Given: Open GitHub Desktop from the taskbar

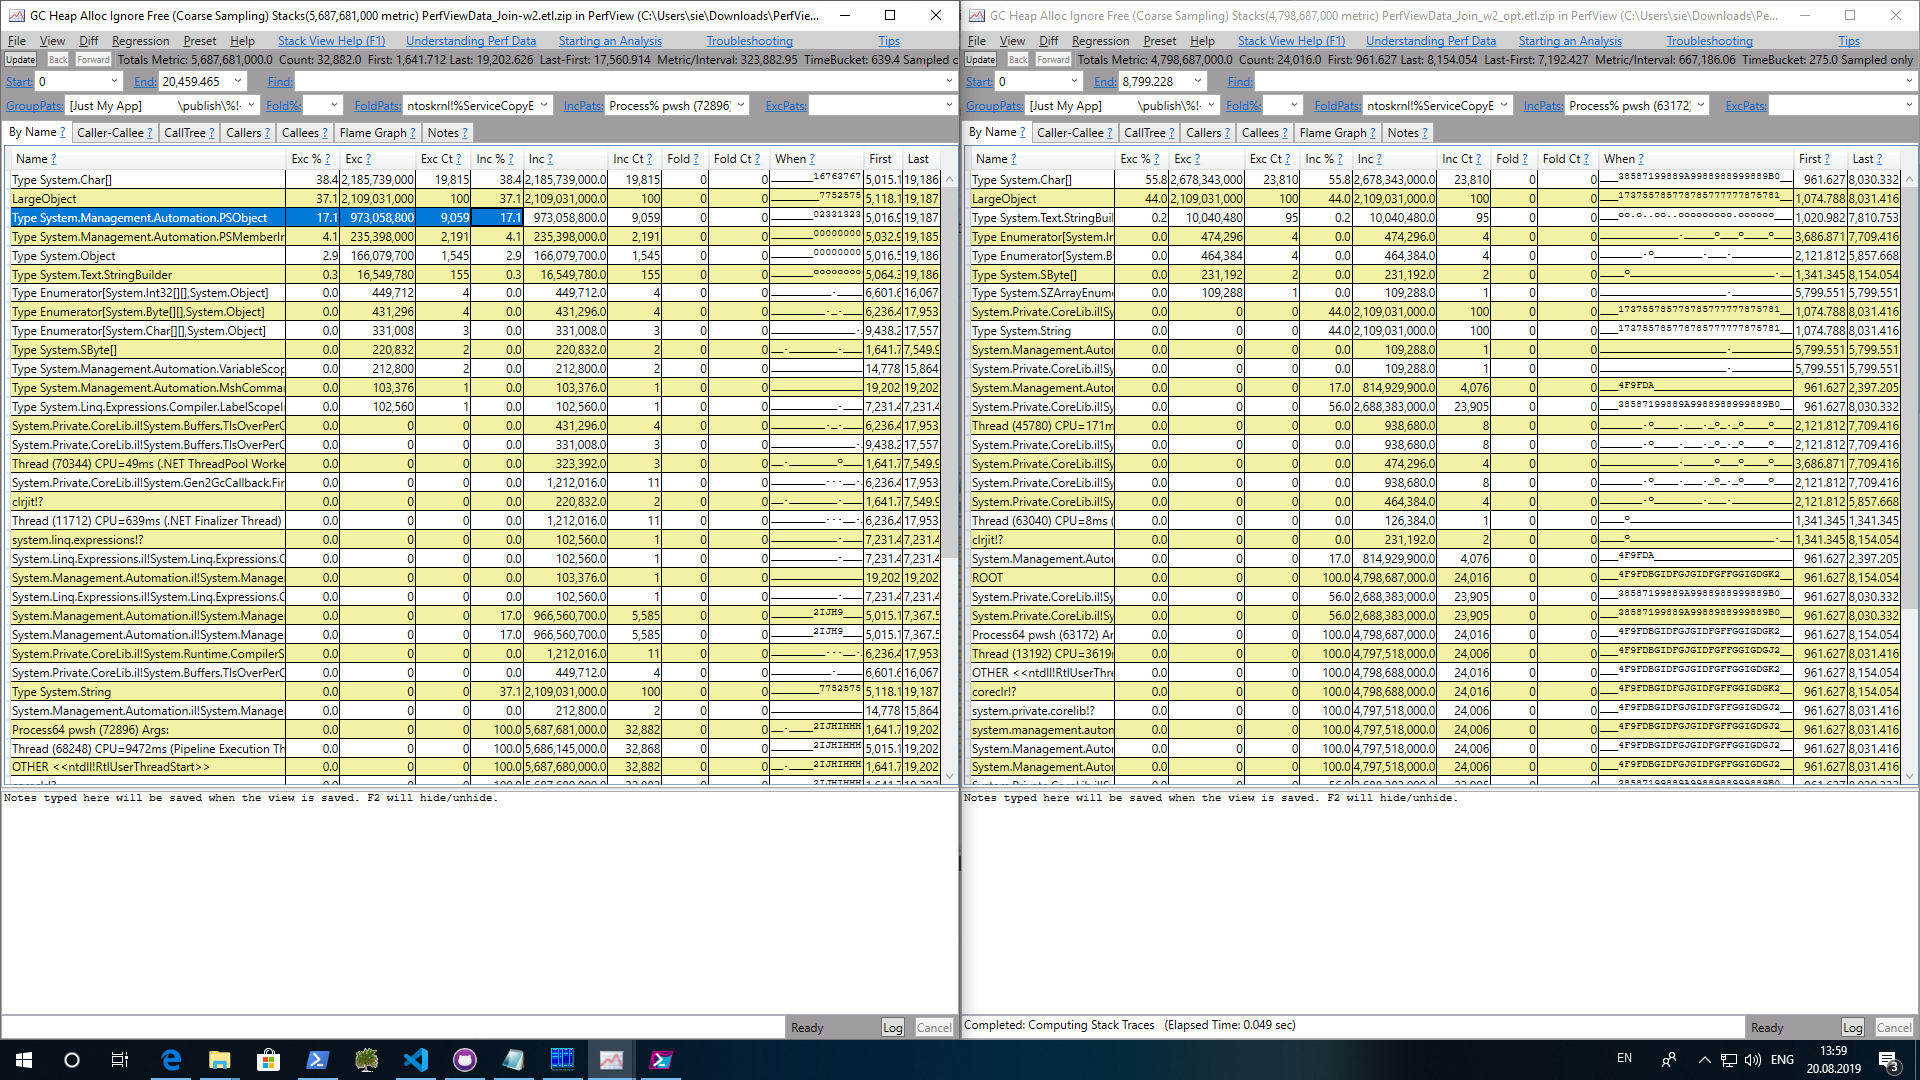Looking at the screenshot, I should 465,1060.
